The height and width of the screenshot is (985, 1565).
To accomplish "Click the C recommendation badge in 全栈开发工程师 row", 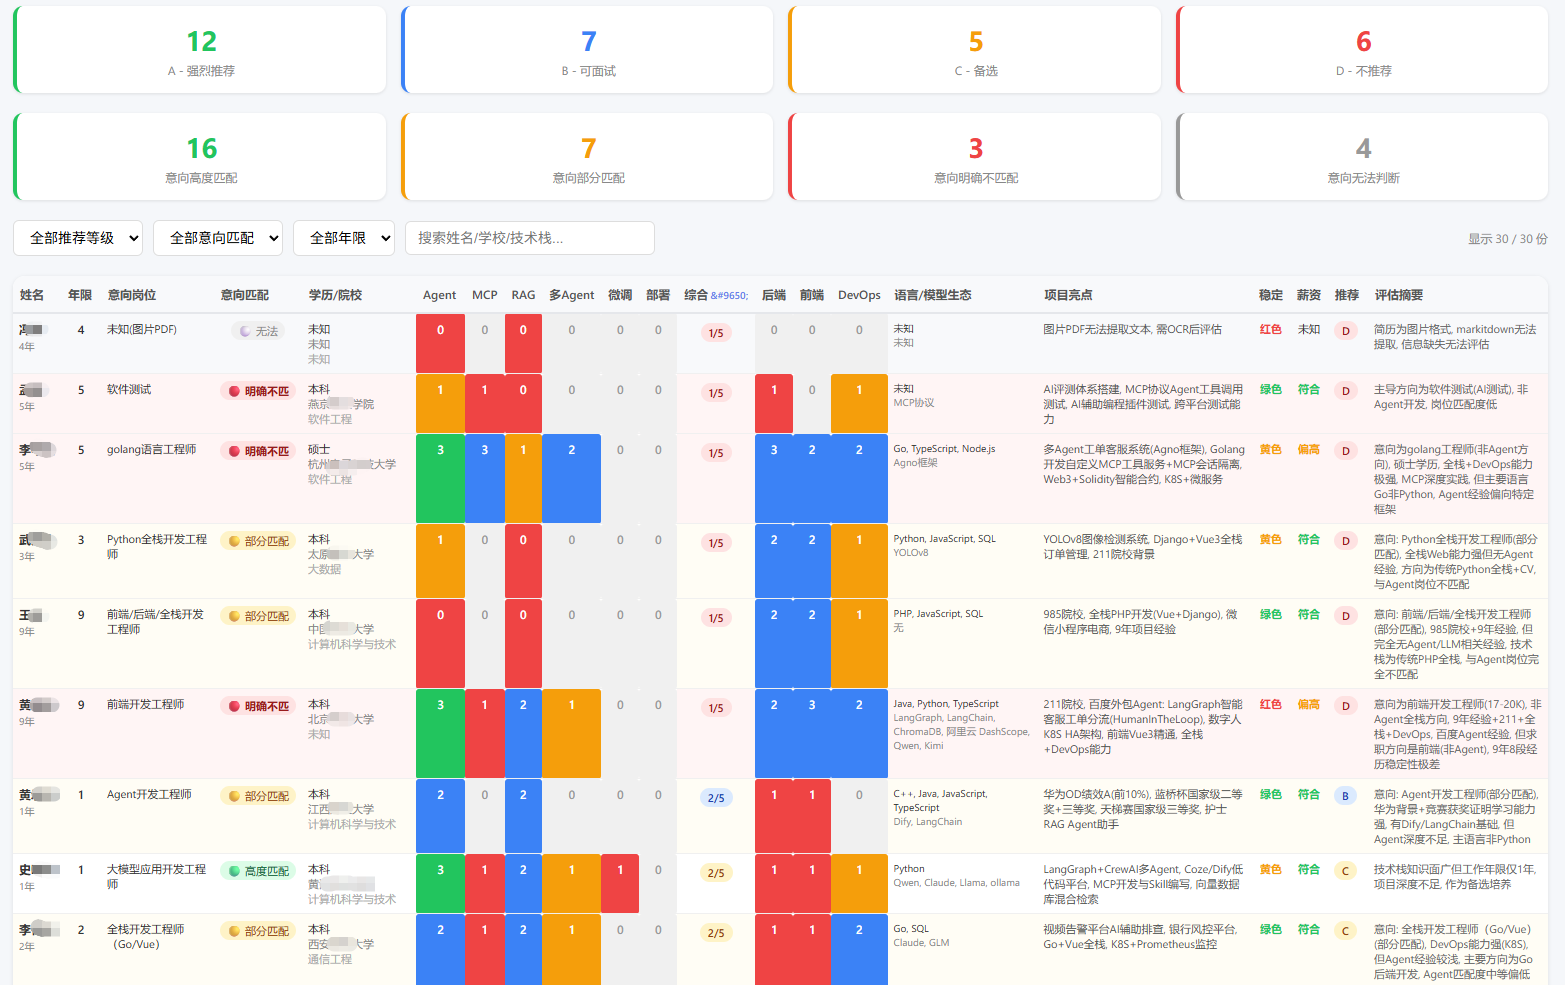I will [1345, 931].
